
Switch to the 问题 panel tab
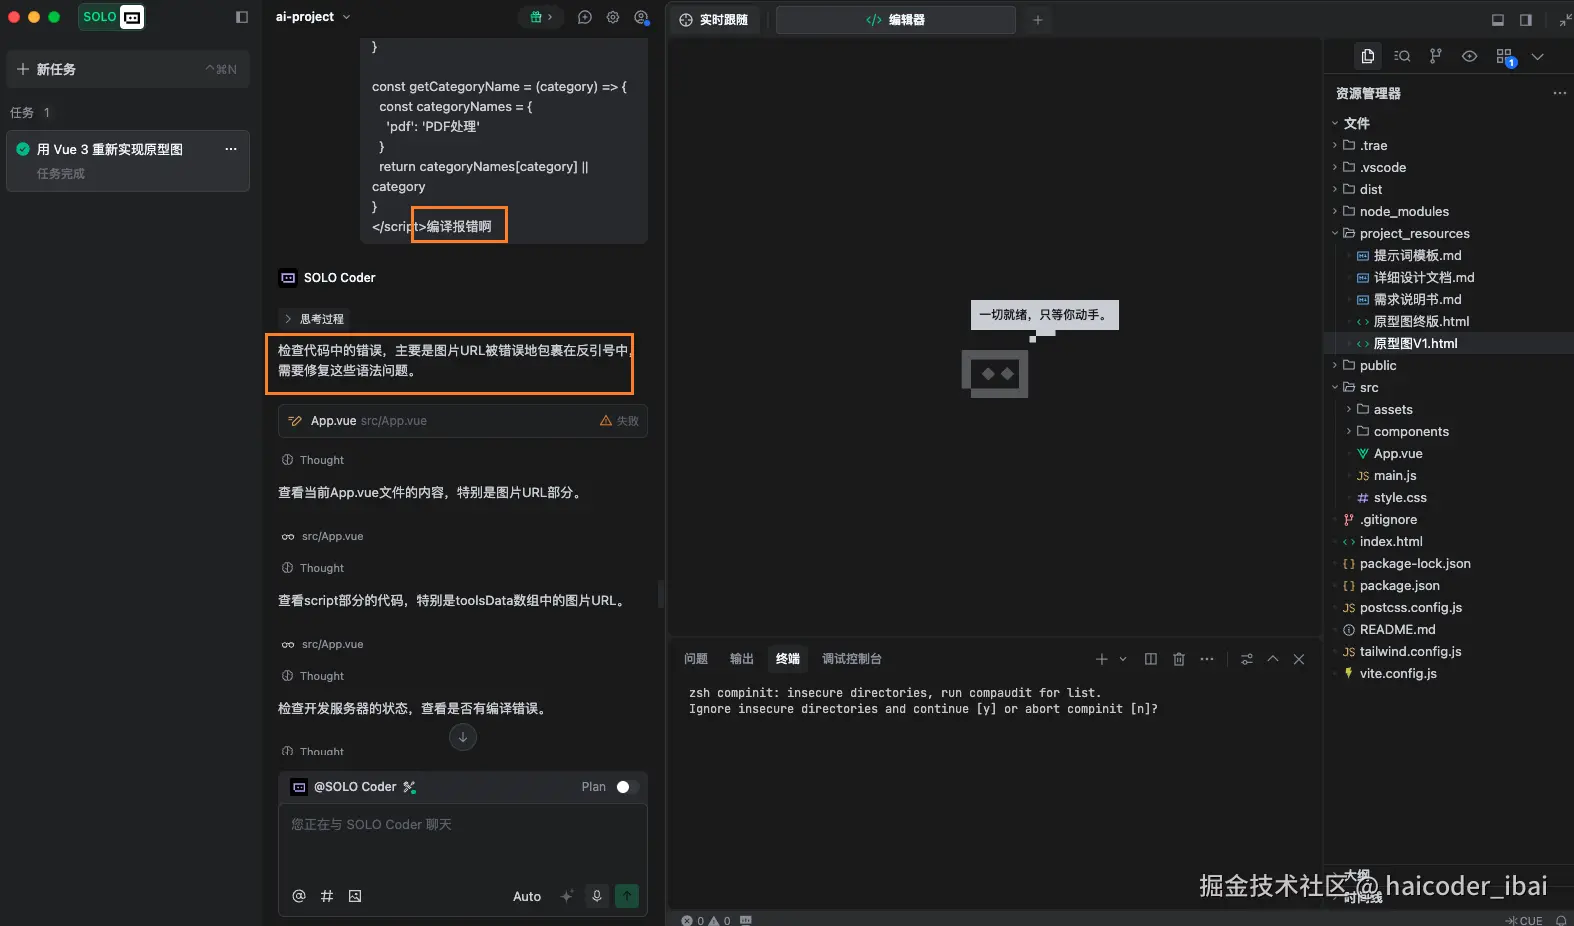pos(696,659)
